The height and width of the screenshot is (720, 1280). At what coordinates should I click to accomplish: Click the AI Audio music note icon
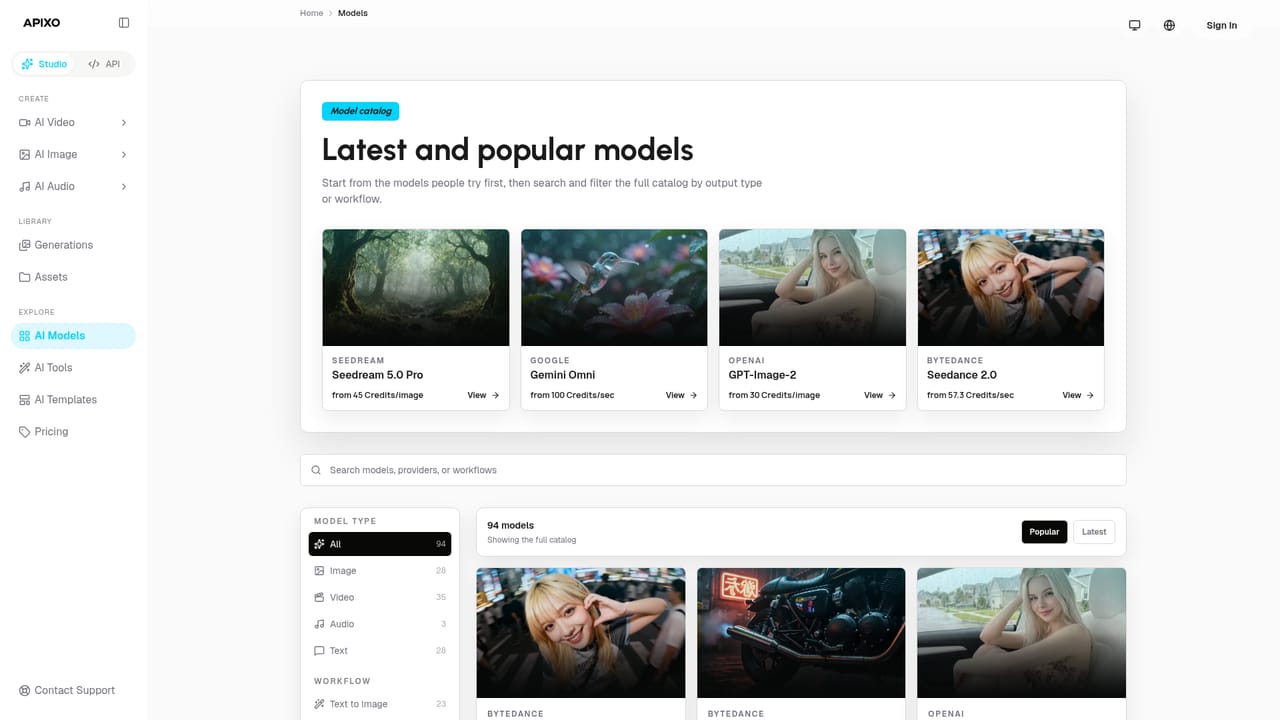(x=25, y=186)
